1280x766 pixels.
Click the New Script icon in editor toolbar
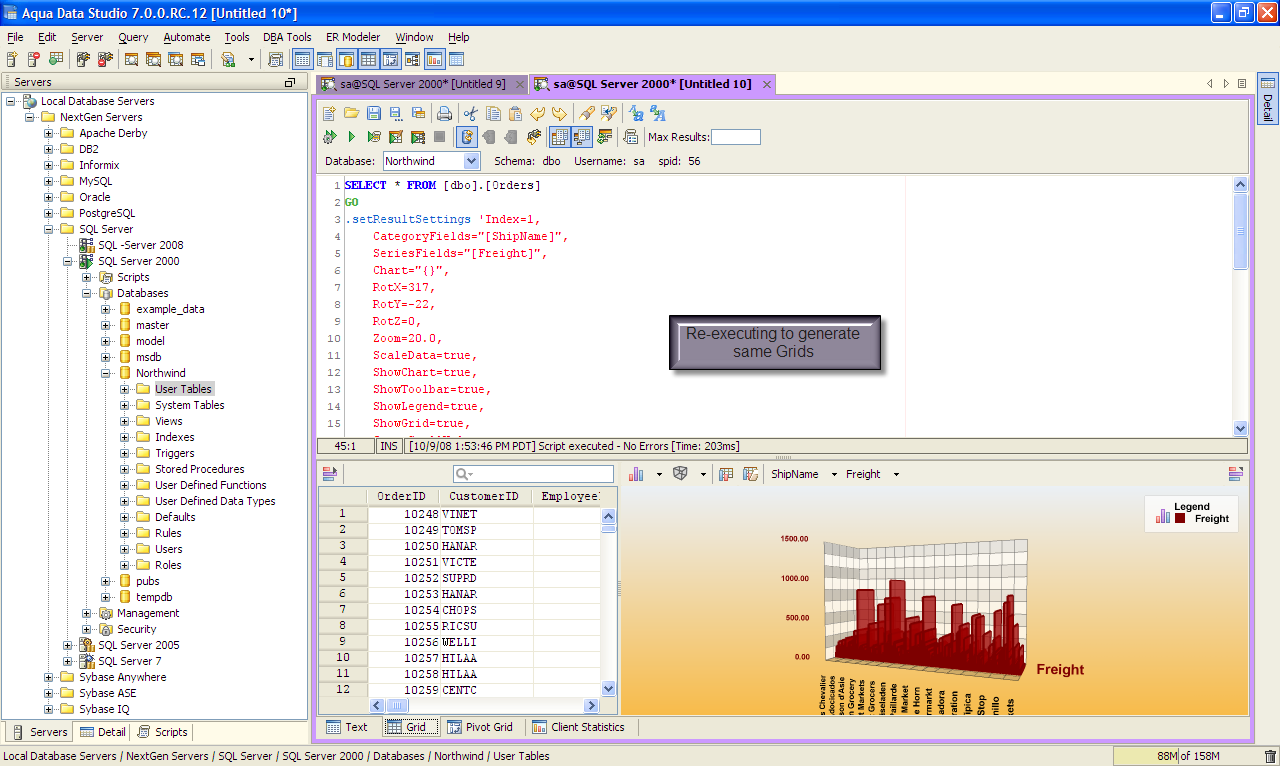pyautogui.click(x=329, y=113)
